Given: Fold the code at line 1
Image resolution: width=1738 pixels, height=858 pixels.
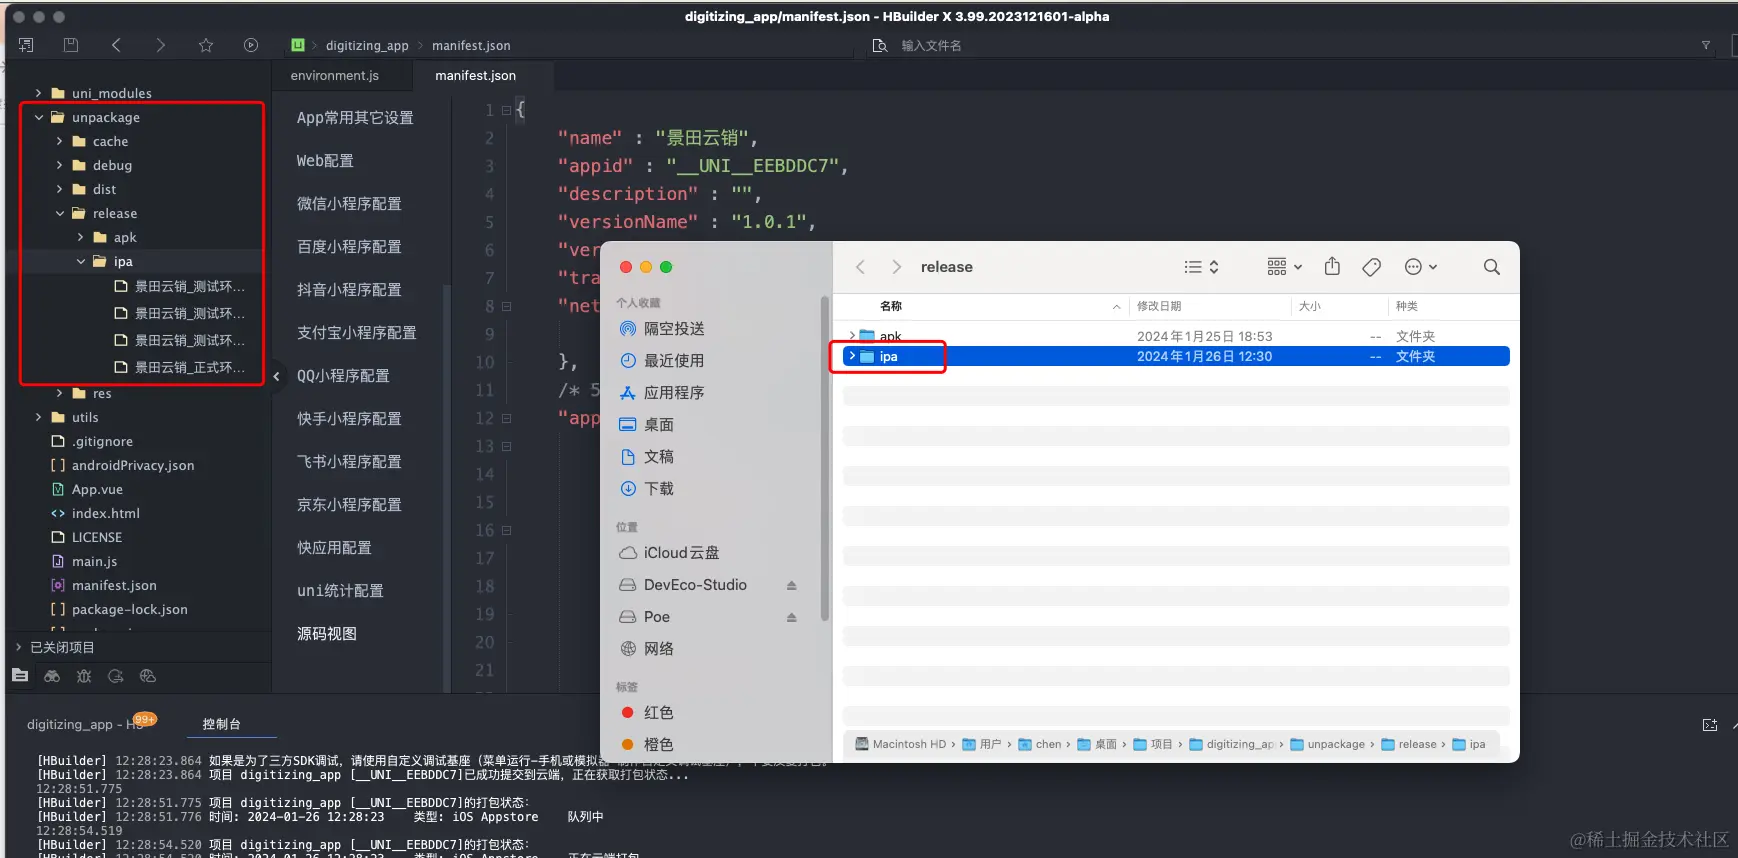Looking at the screenshot, I should coord(506,110).
